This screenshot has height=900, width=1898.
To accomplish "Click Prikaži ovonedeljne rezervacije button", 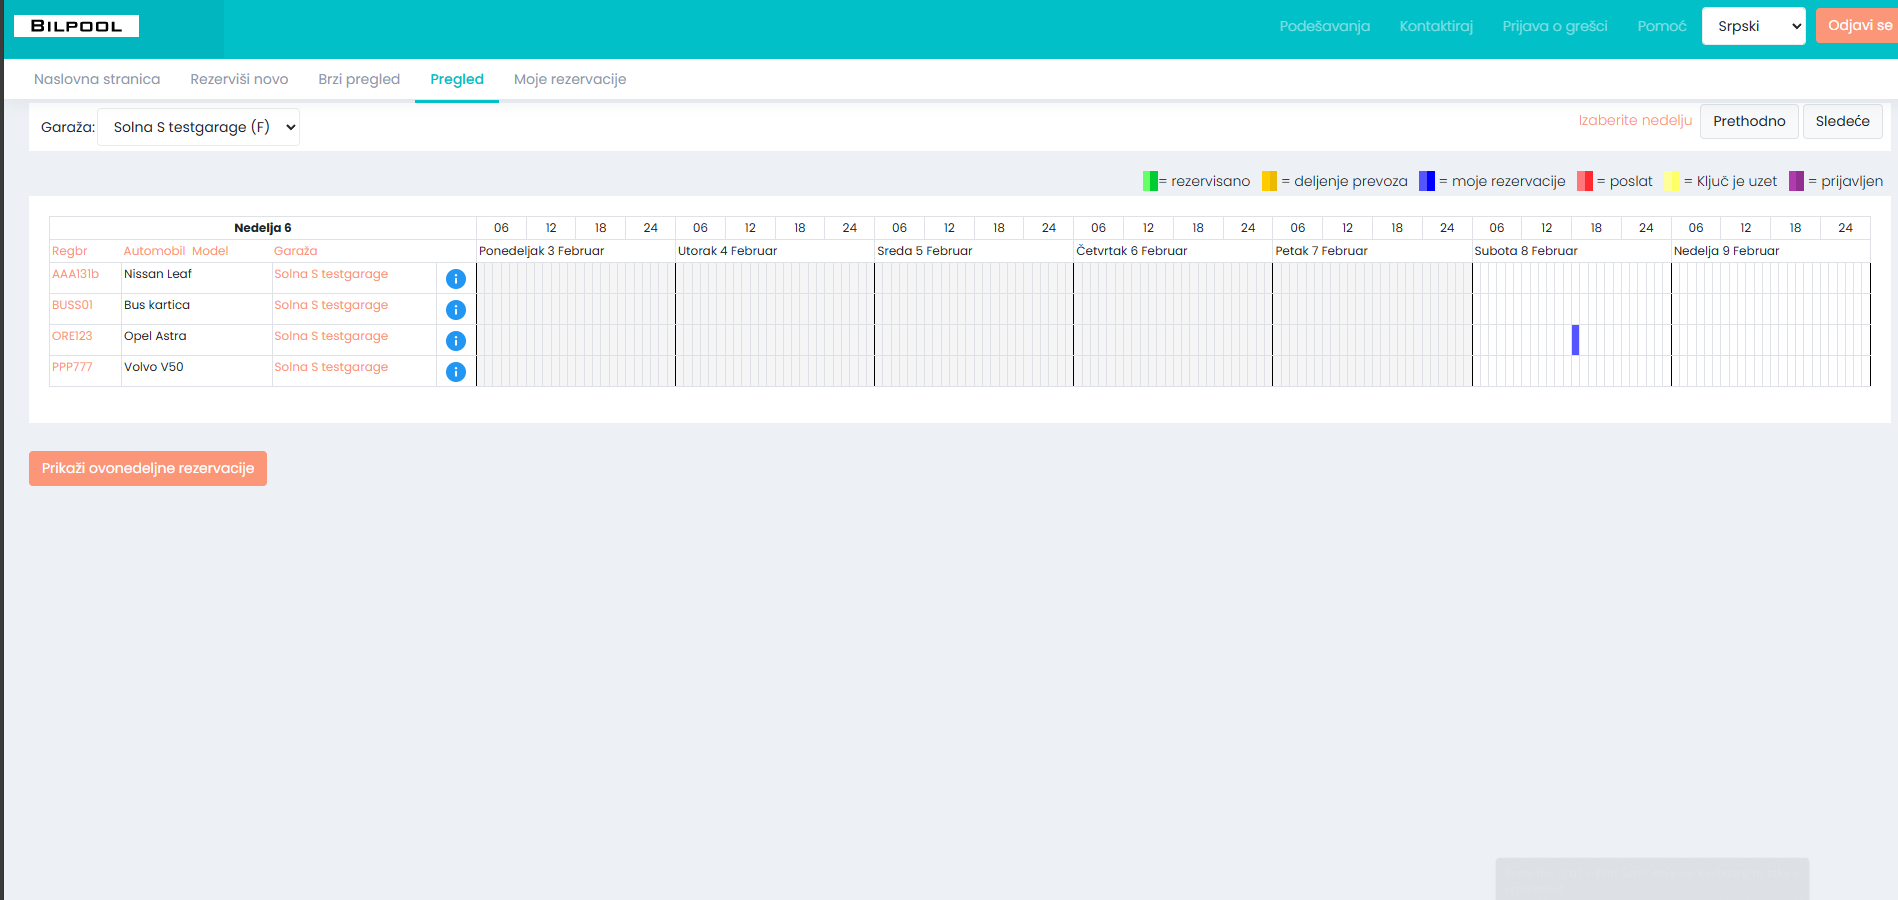I will pyautogui.click(x=148, y=468).
